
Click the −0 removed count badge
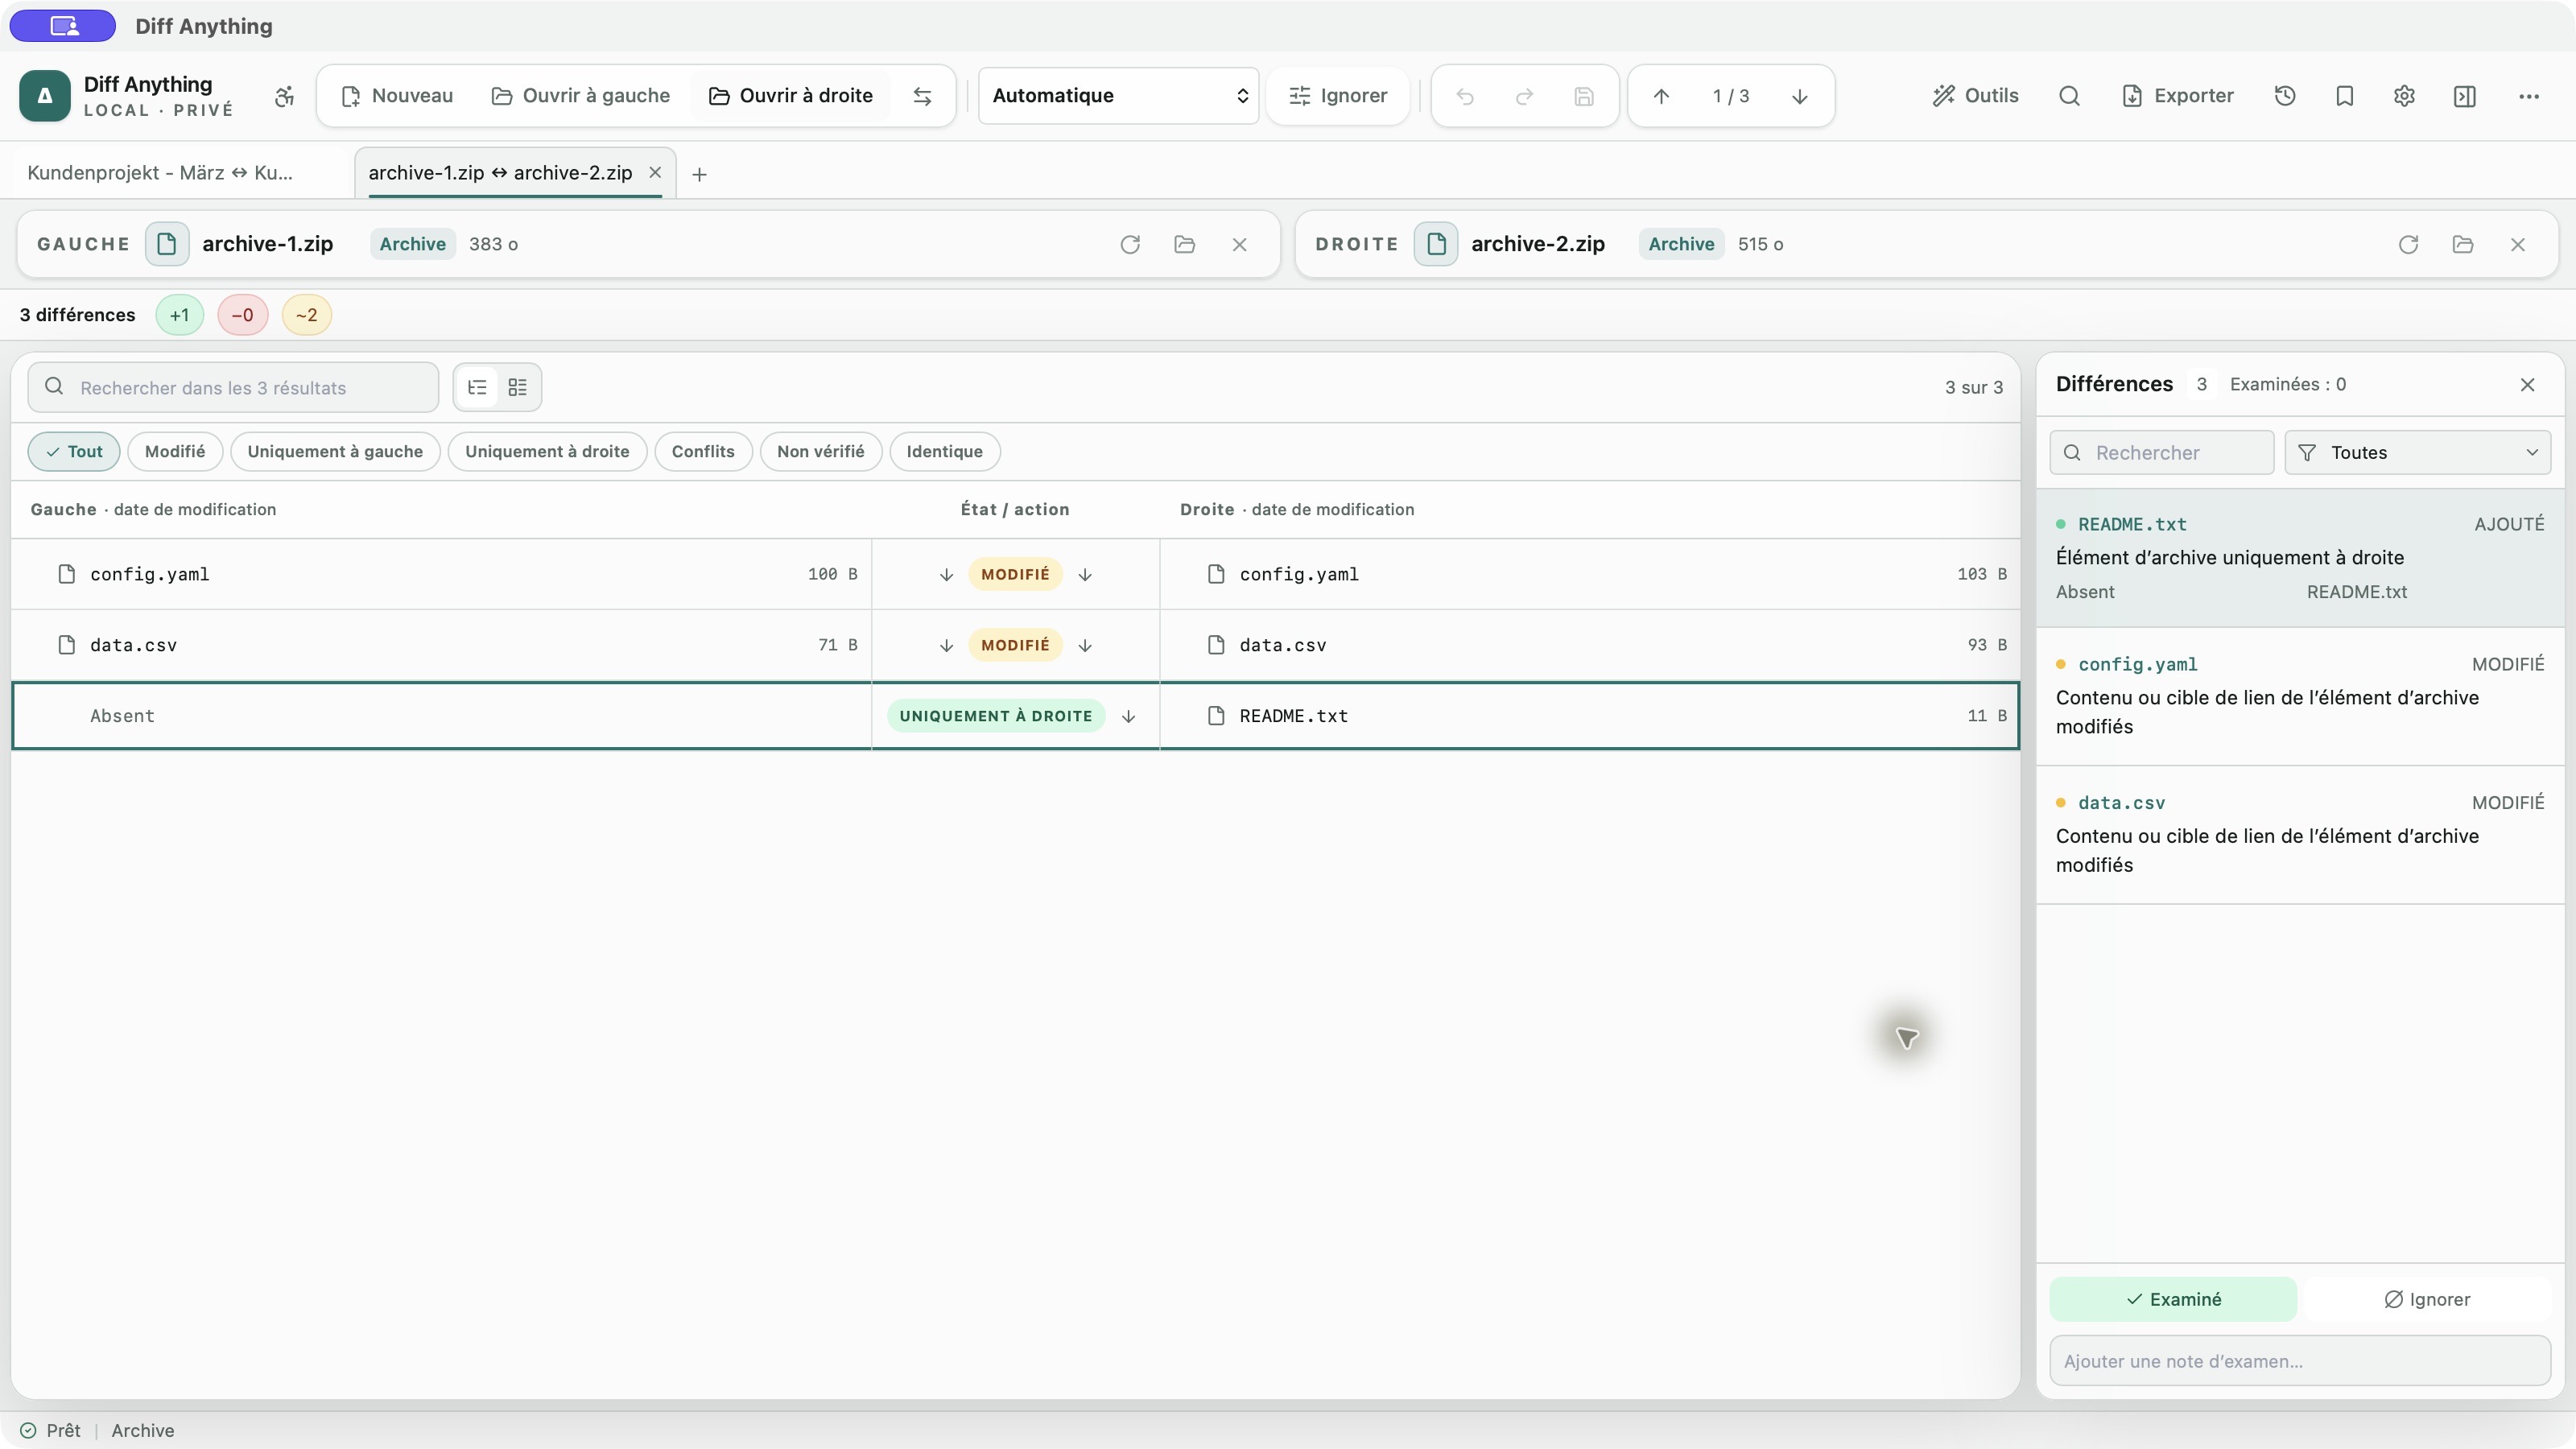click(x=242, y=315)
